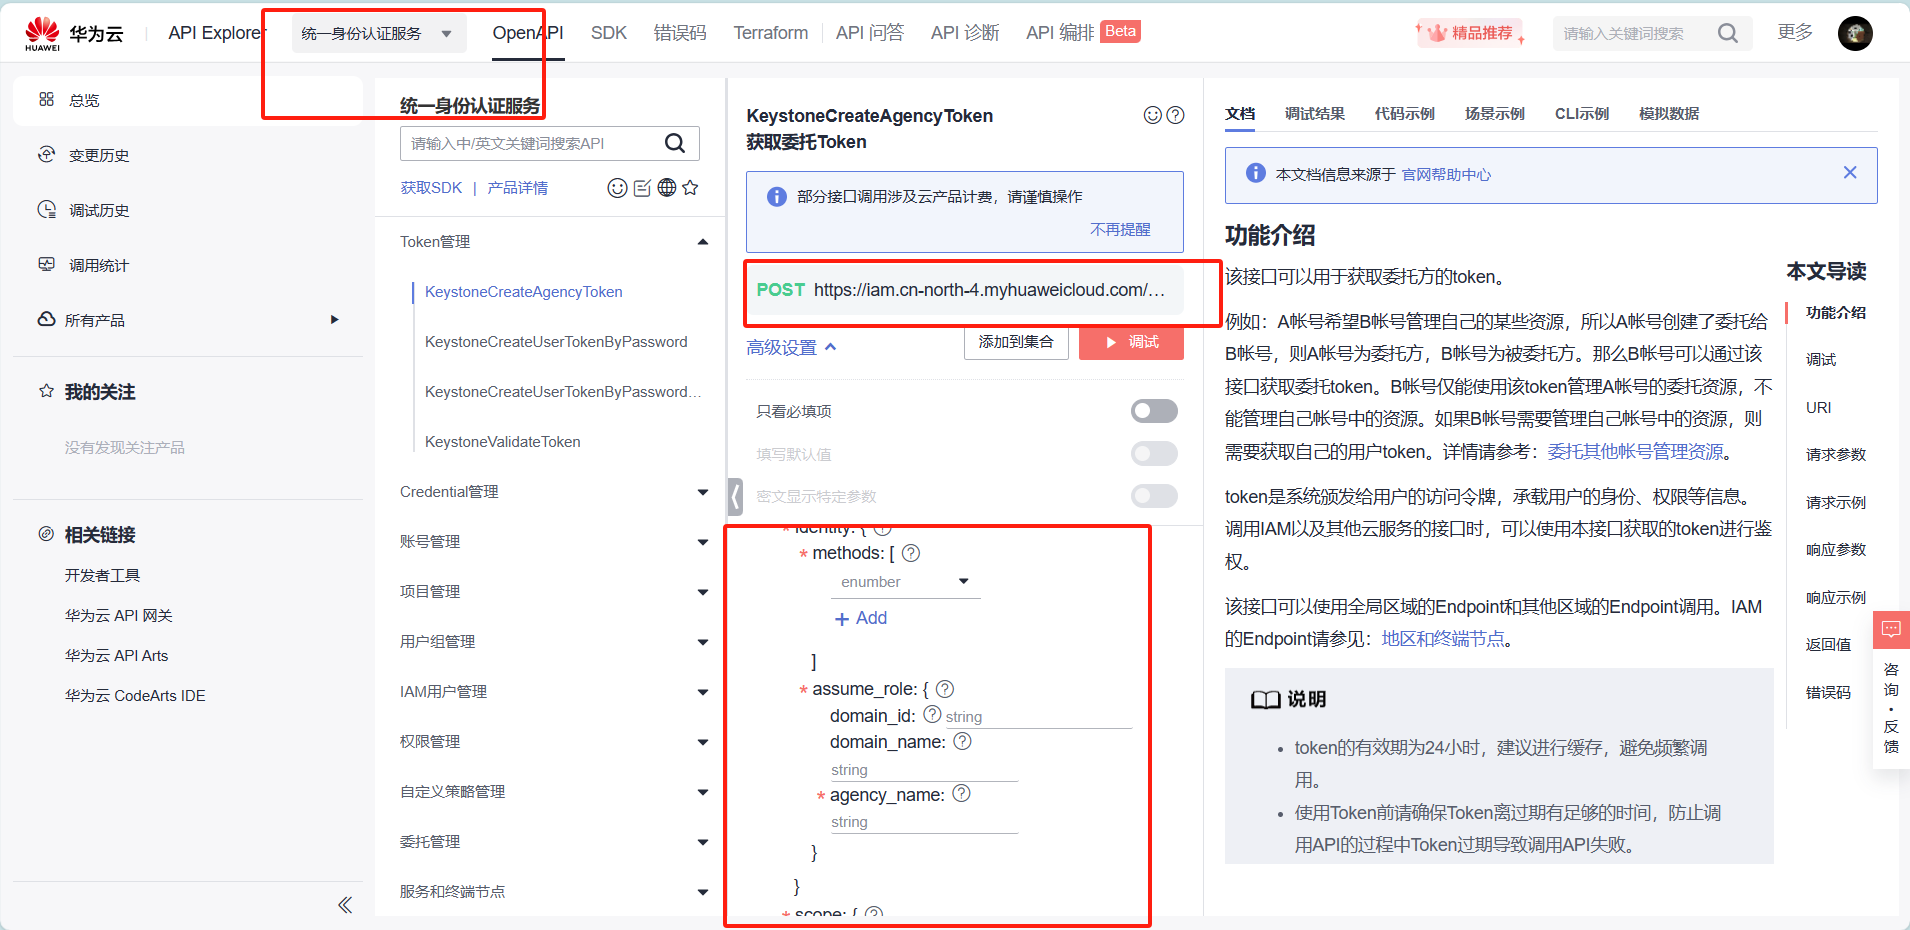Collapse the left sidebar with double-chevron icon
1910x930 pixels.
point(345,905)
